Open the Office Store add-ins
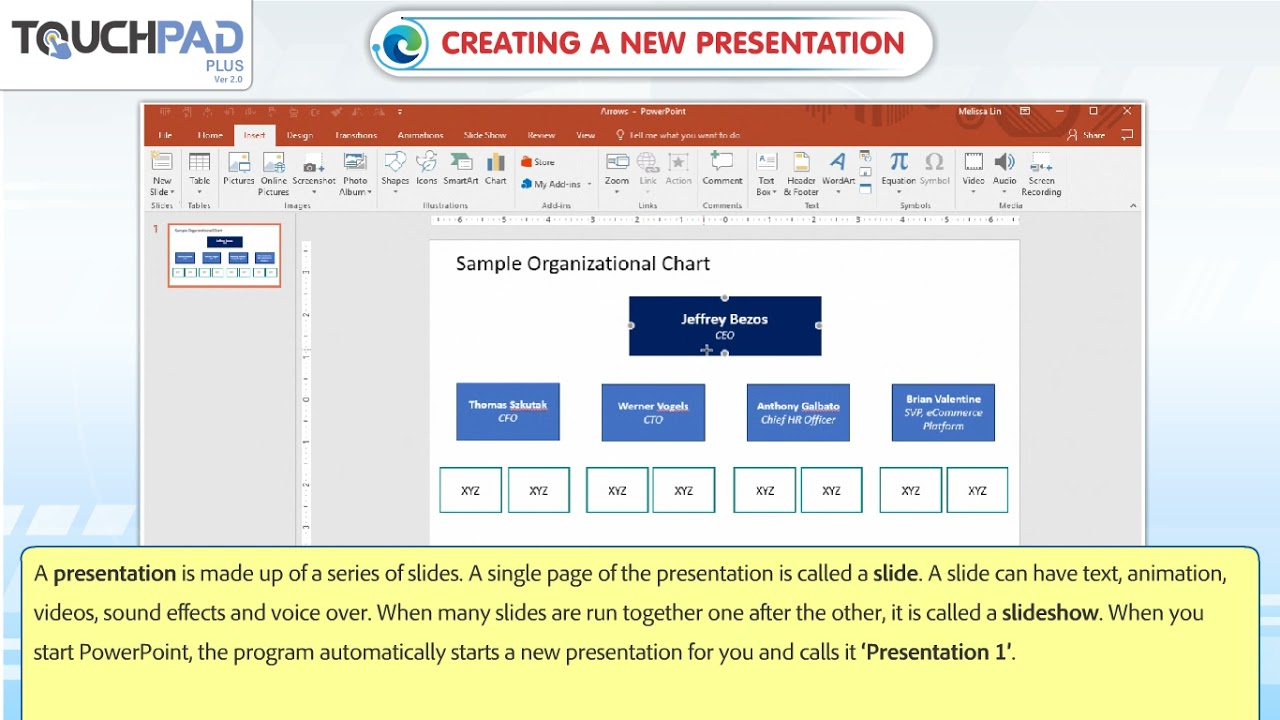1280x720 pixels. [538, 162]
